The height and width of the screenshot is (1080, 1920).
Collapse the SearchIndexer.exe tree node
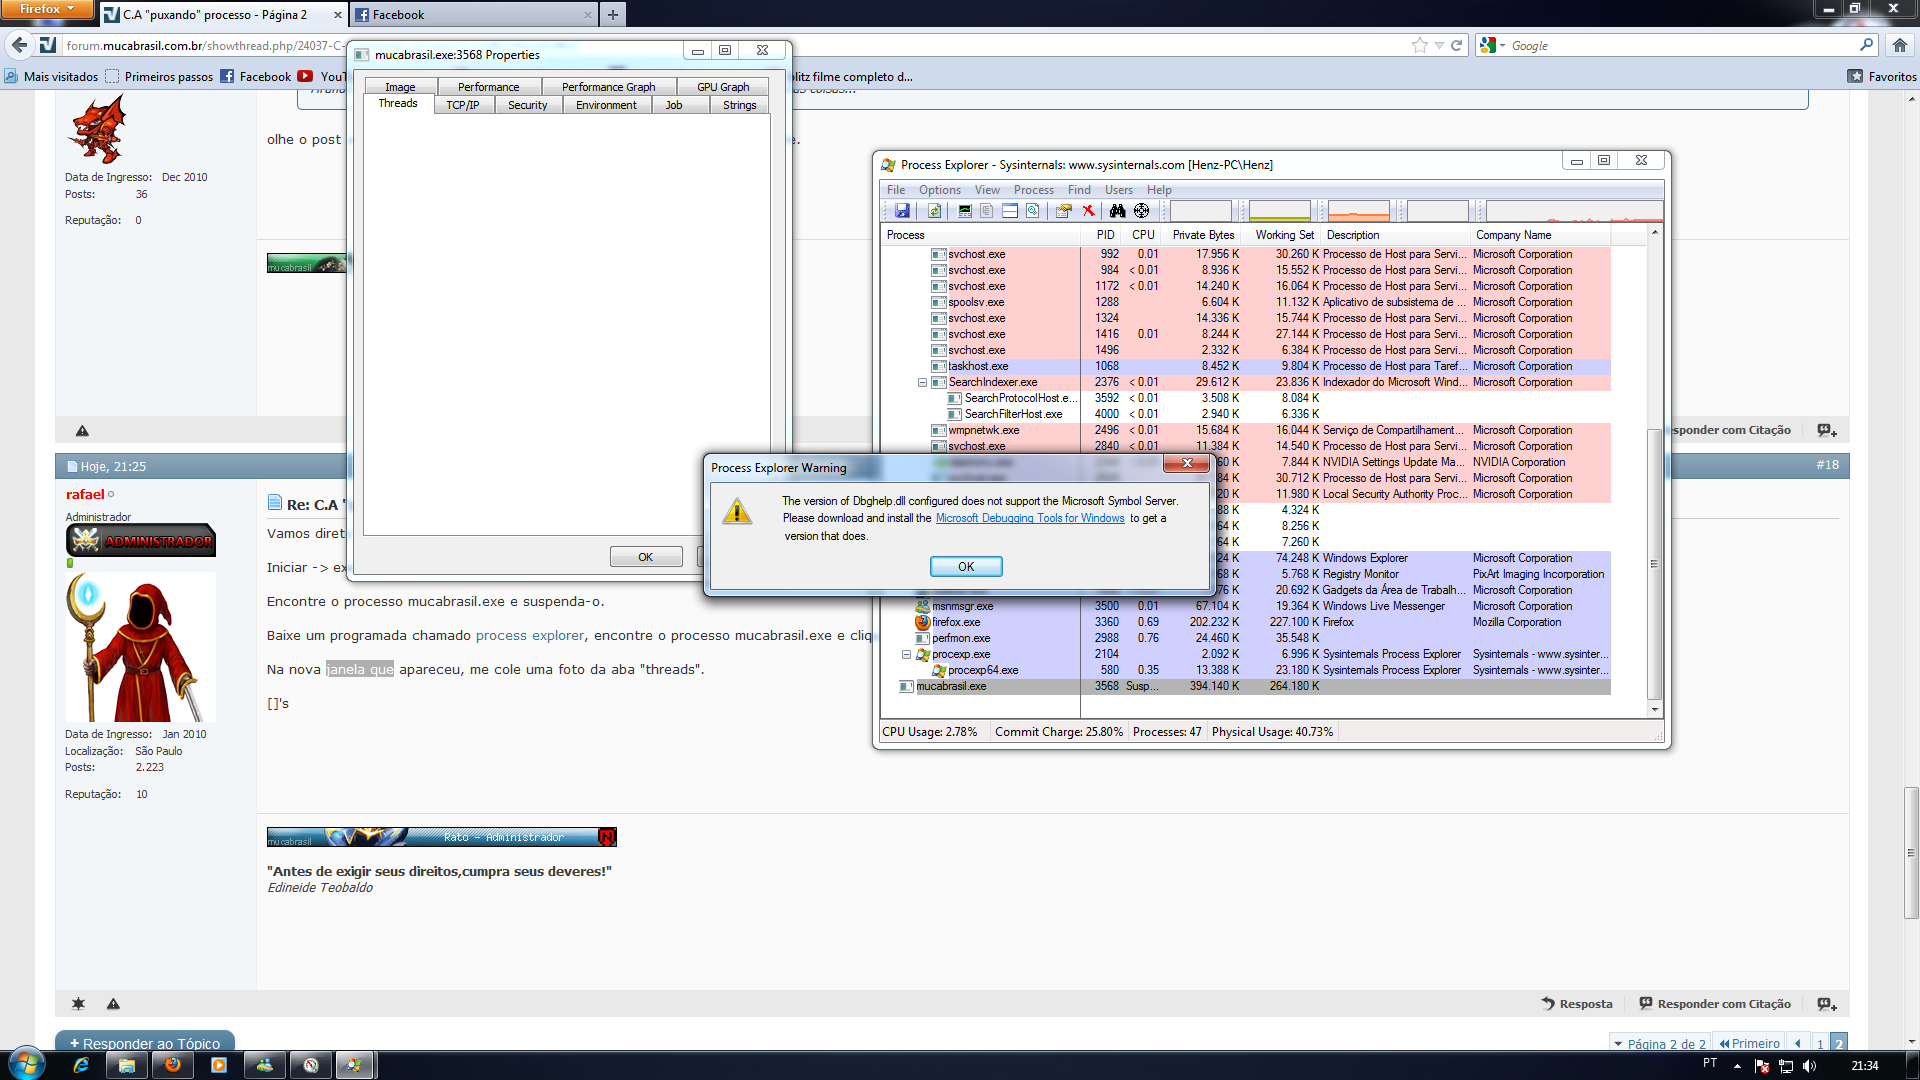[922, 383]
